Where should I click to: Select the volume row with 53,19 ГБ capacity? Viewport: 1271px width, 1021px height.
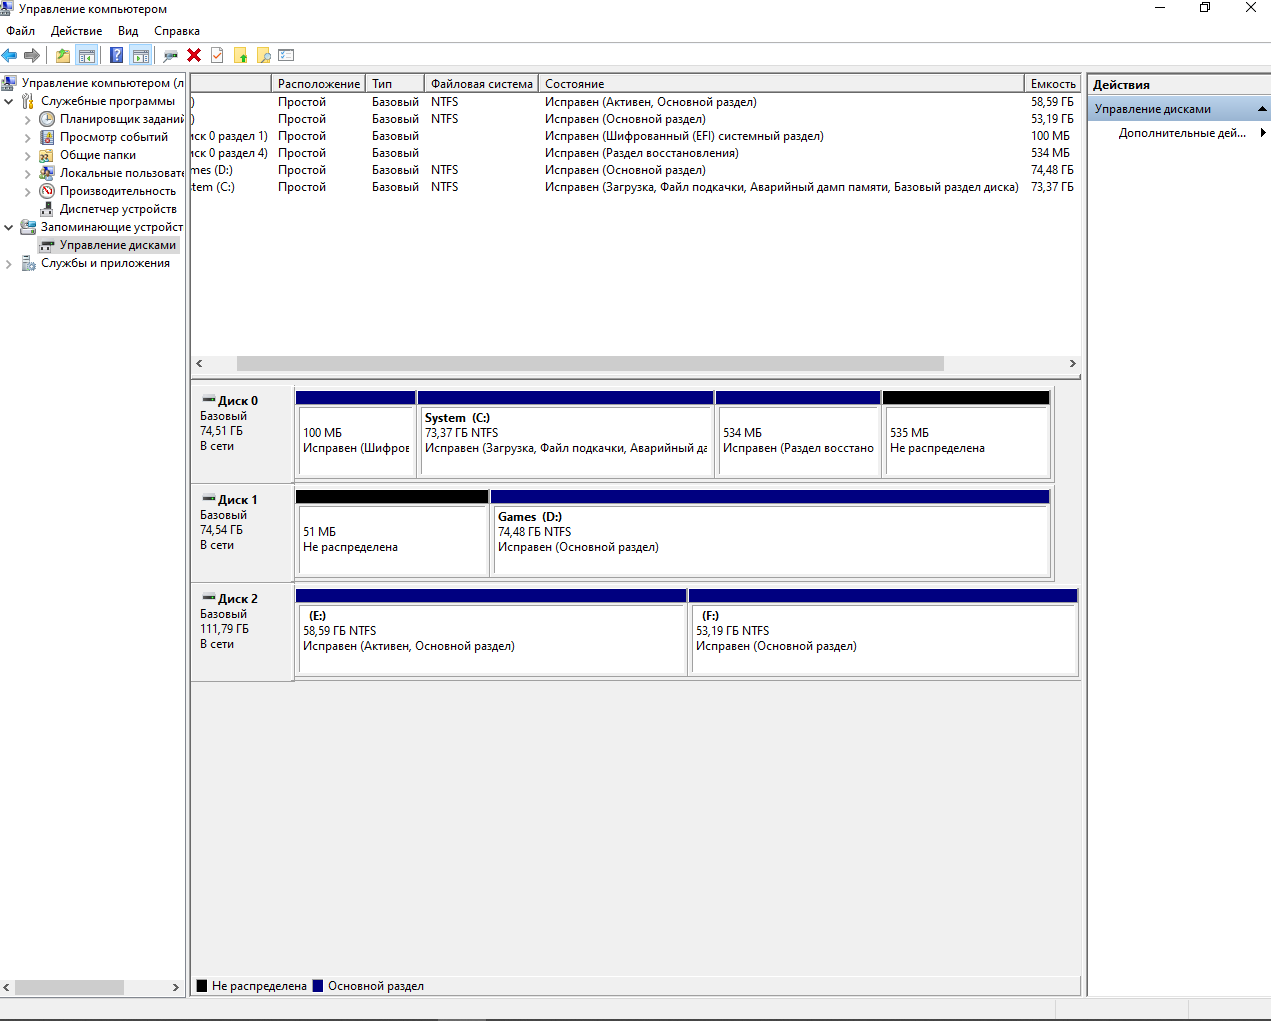click(635, 119)
